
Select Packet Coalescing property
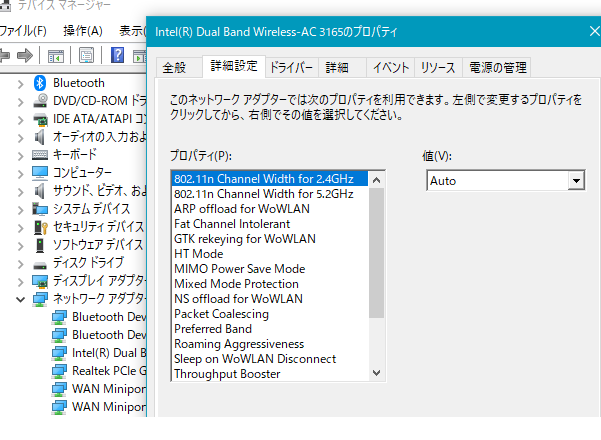pyautogui.click(x=270, y=314)
